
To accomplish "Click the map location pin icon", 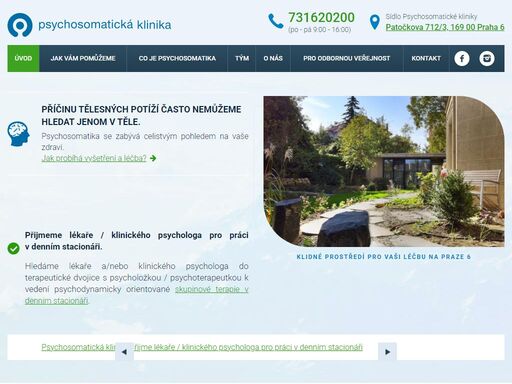I will pos(375,22).
